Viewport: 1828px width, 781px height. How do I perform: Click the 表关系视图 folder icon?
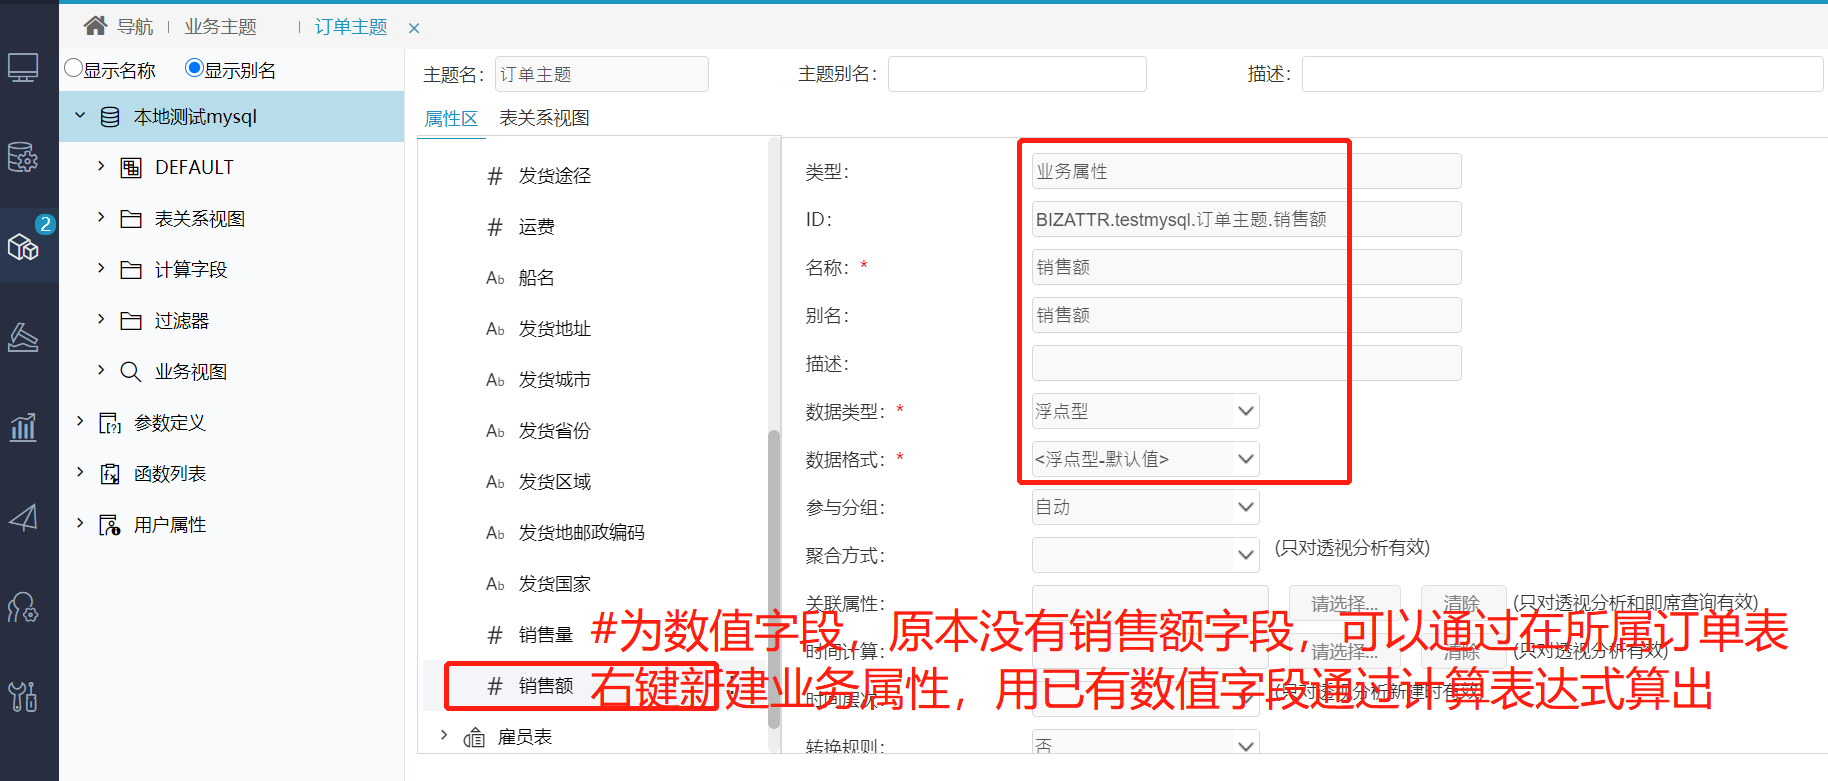coord(131,219)
